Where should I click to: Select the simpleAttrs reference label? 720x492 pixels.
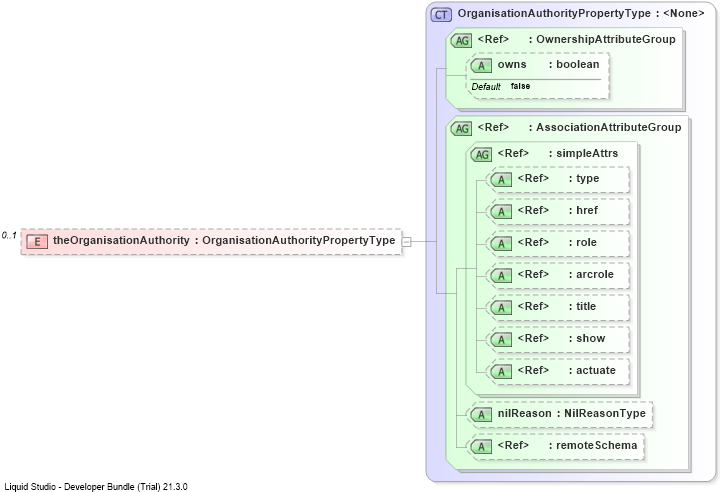[558, 153]
